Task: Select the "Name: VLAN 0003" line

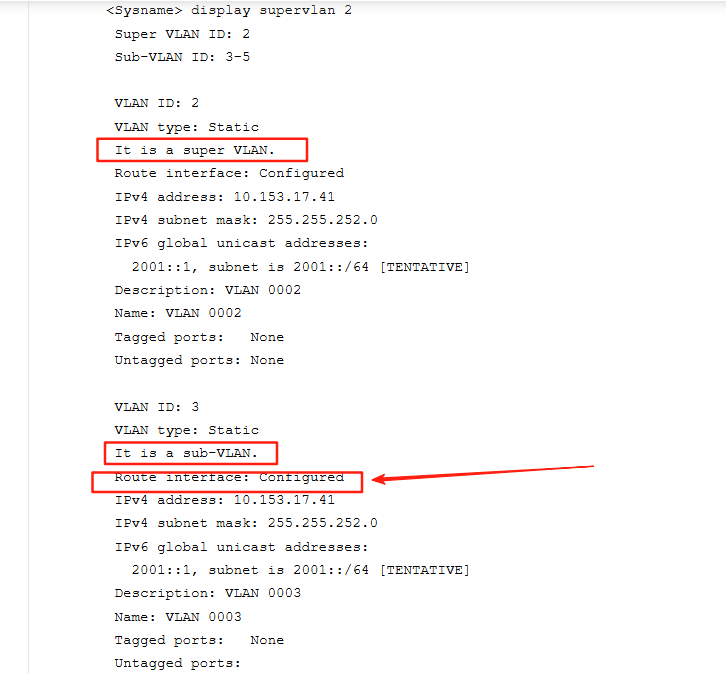Action: [178, 617]
